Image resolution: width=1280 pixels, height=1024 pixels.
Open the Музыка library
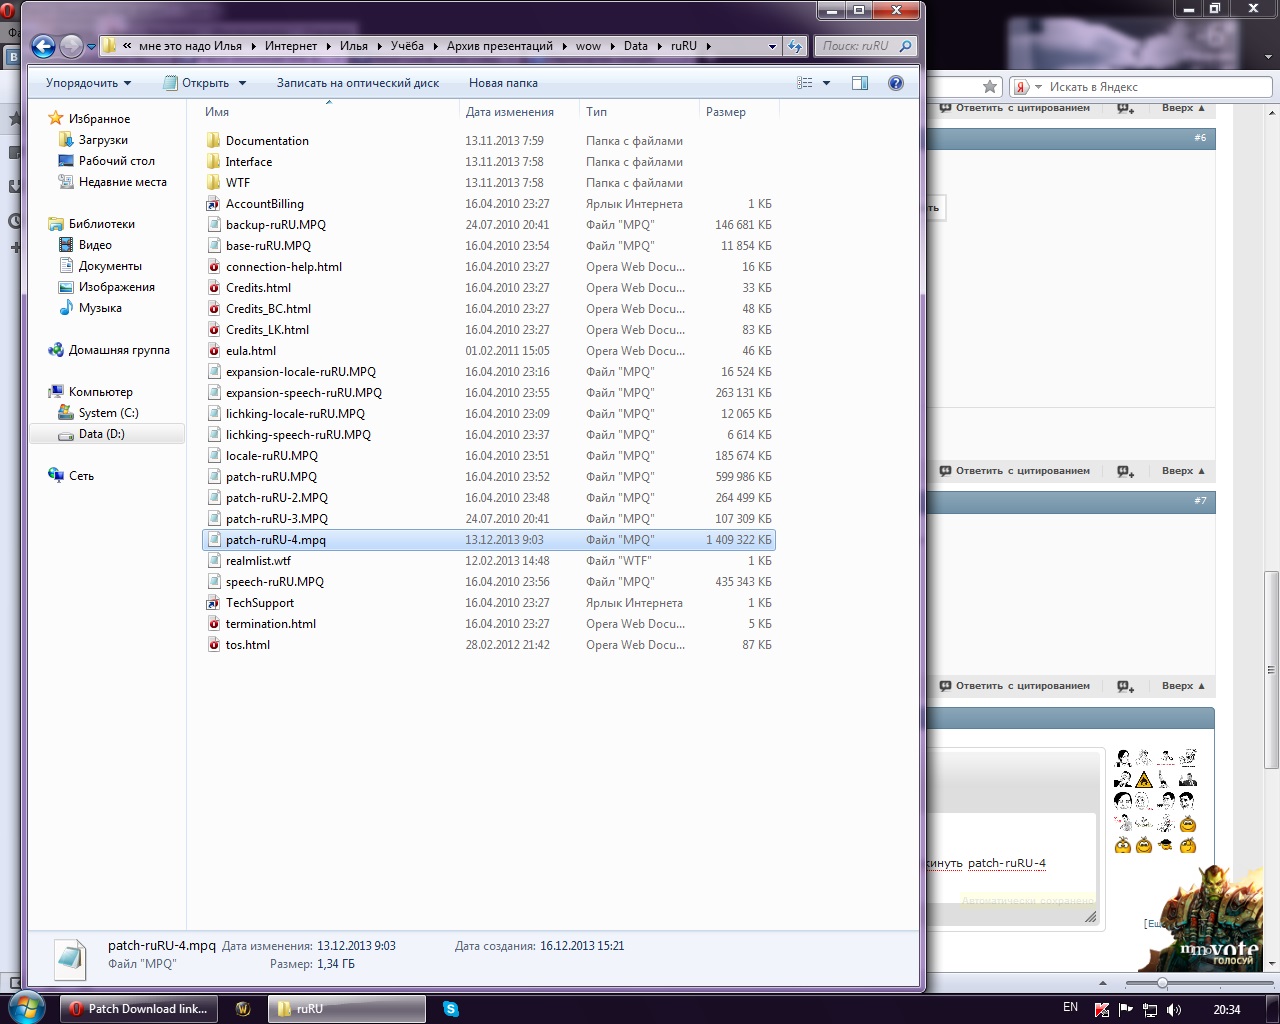pos(100,308)
